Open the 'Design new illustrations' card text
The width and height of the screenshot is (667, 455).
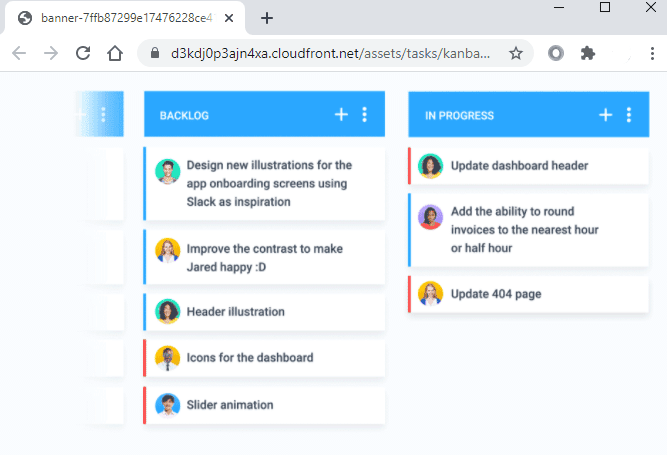(x=269, y=183)
